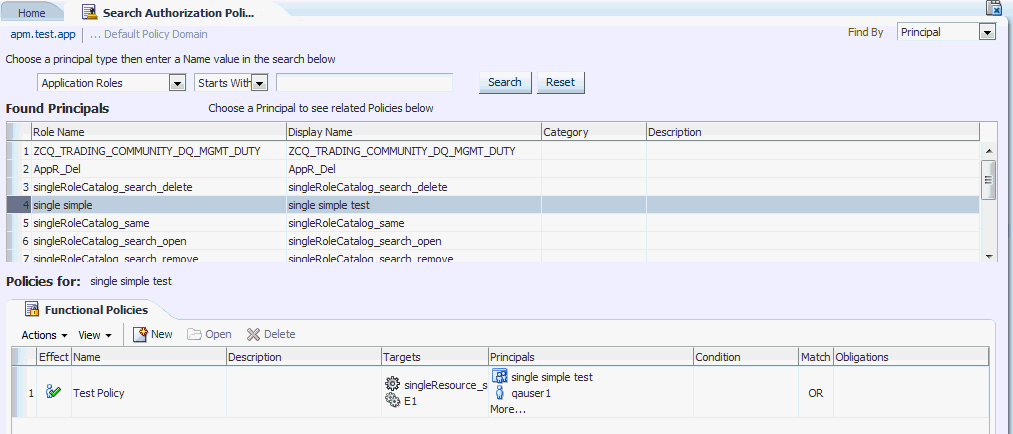Open the Application Roles principal type dropdown
The height and width of the screenshot is (434, 1013).
(176, 83)
